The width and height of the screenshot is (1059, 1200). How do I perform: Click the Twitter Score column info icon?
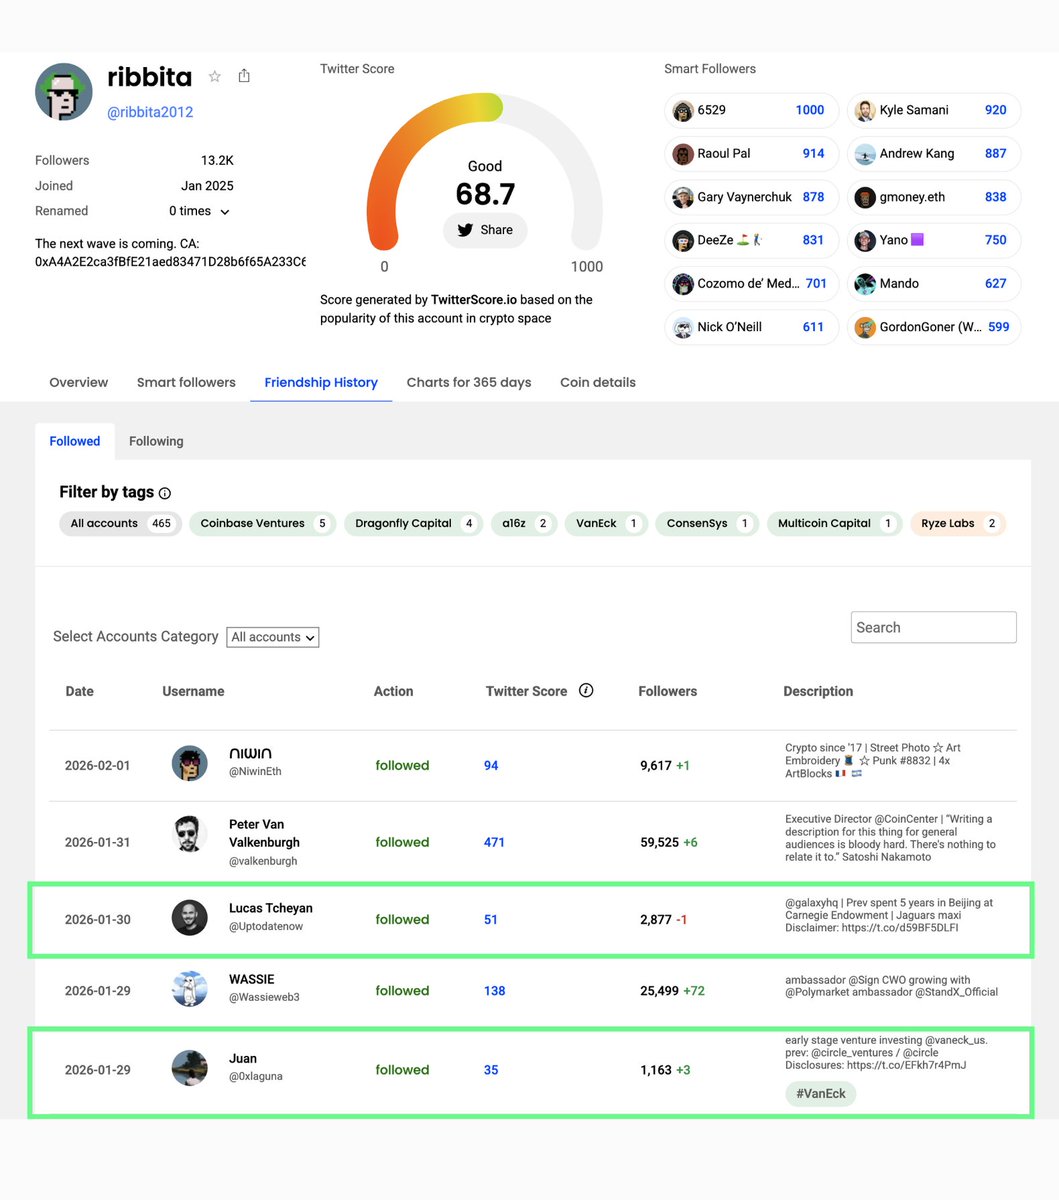click(586, 690)
